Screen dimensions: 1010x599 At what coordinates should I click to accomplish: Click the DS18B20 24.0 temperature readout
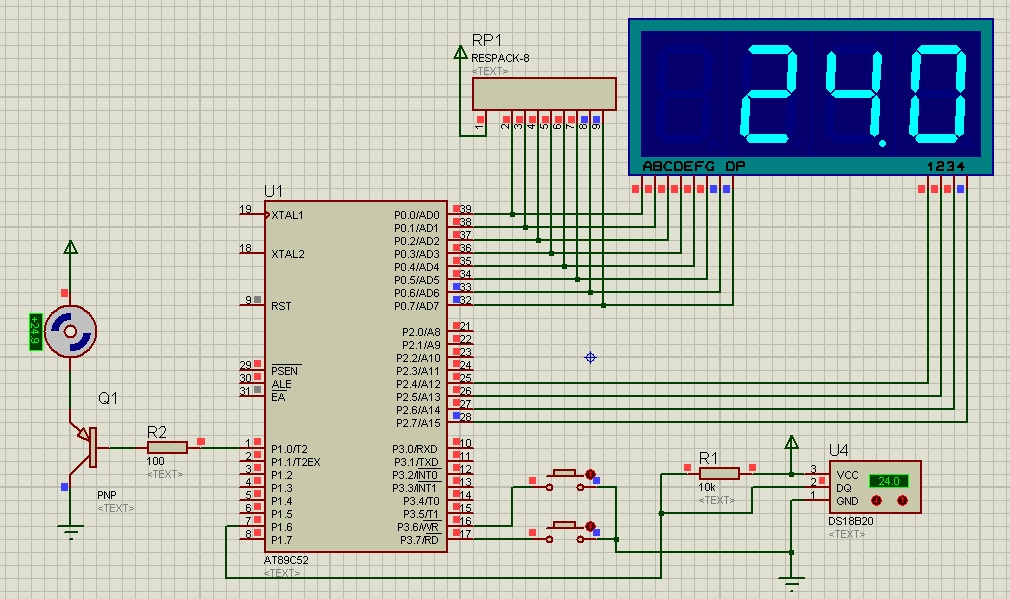click(889, 481)
